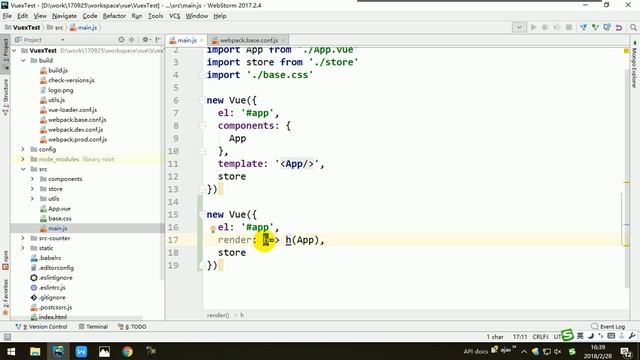Expand the components folder
The image size is (640, 360).
click(32, 179)
